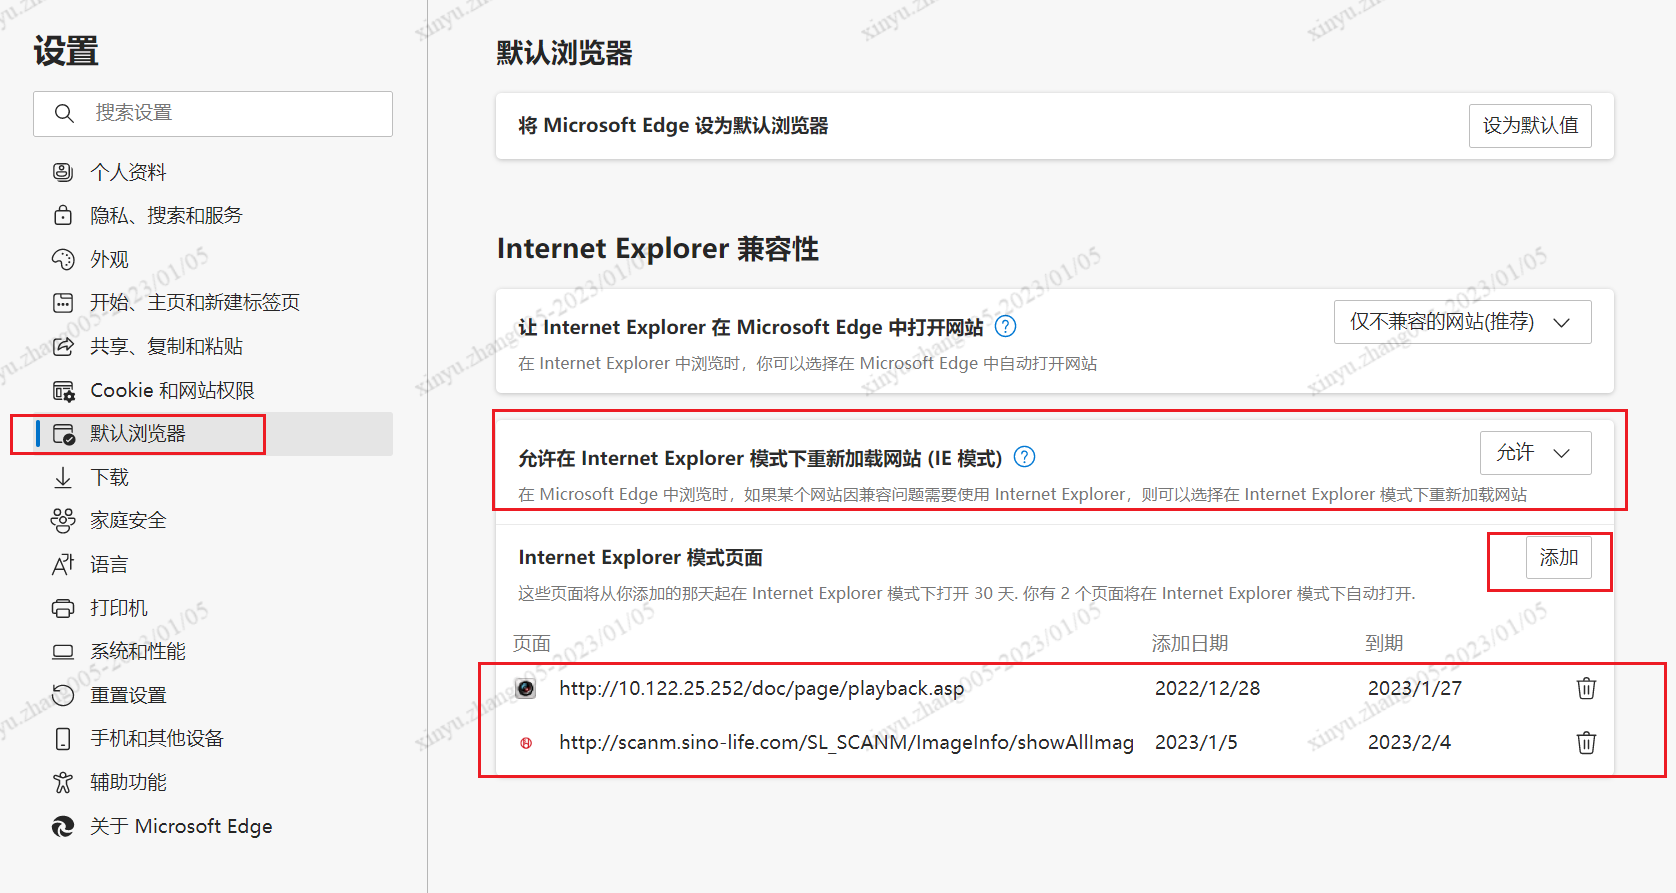Click the 默认浏览器 sidebar icon
Screen dimensions: 1676x893
coord(63,433)
